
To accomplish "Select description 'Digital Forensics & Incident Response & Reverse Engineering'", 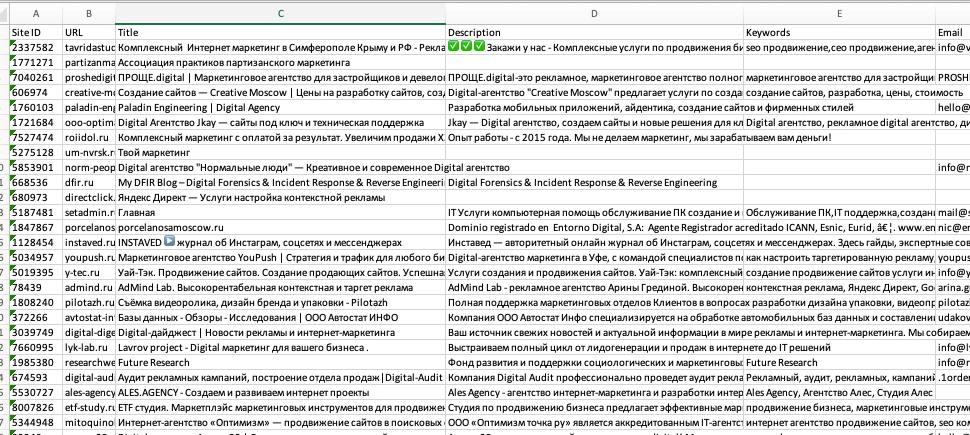I will pyautogui.click(x=594, y=183).
